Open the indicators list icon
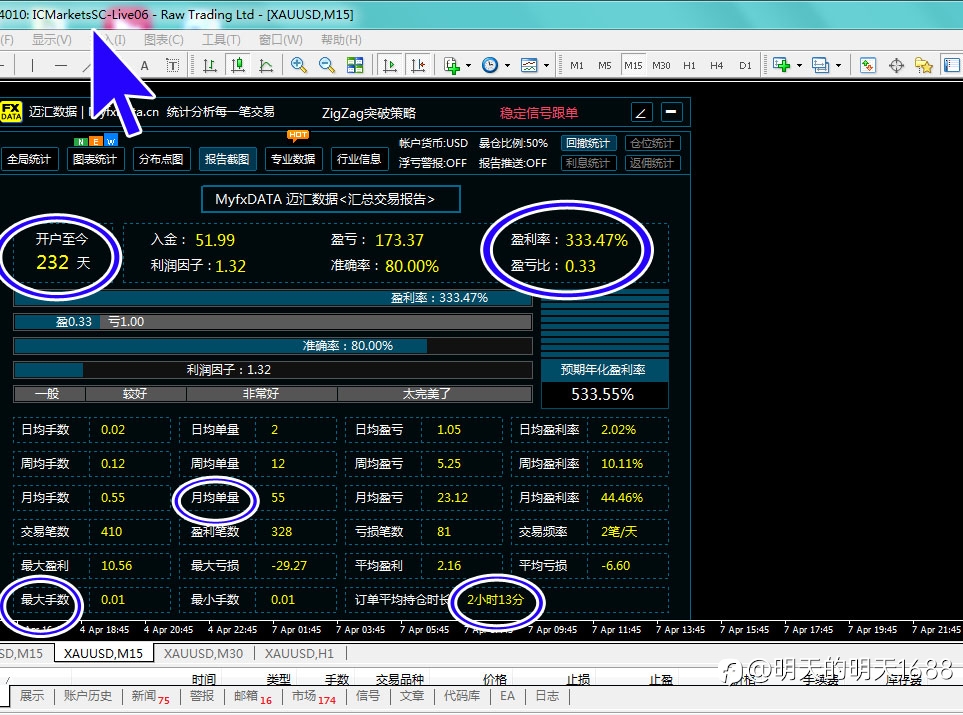The image size is (963, 715). coord(453,65)
